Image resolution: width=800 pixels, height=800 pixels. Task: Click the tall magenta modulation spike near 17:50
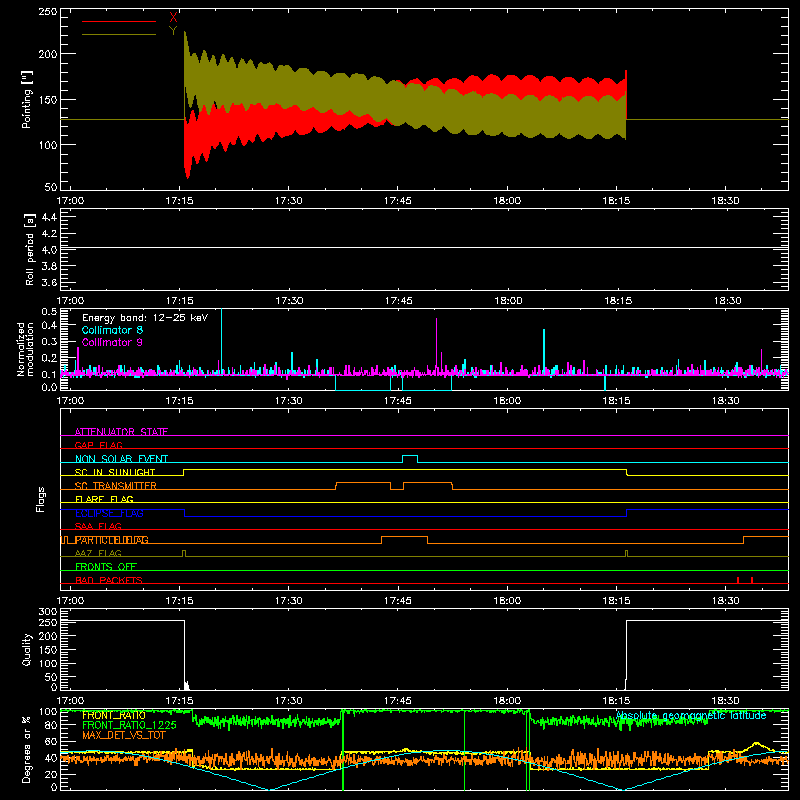pyautogui.click(x=436, y=346)
